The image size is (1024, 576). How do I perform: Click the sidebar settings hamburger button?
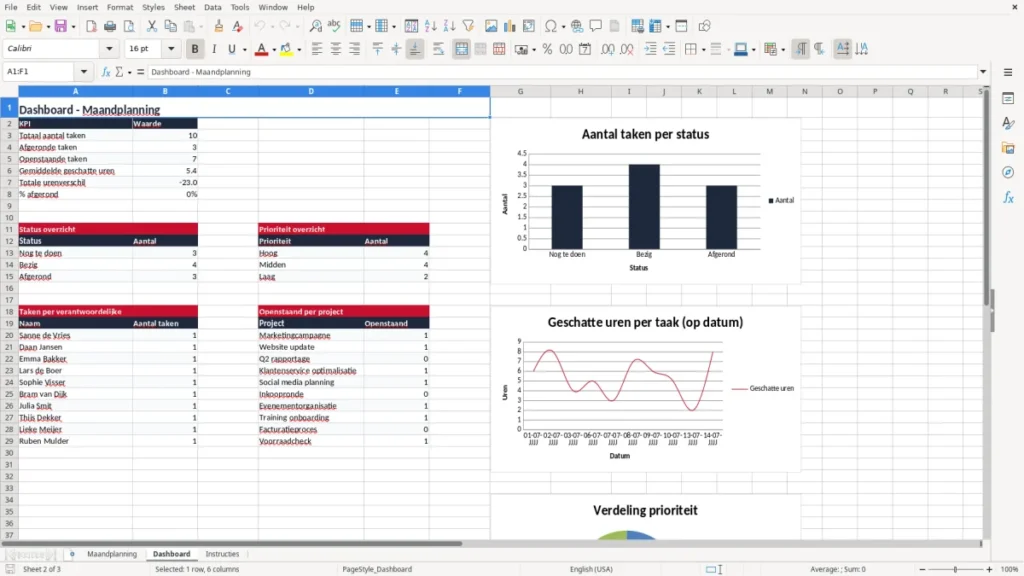(x=1008, y=72)
